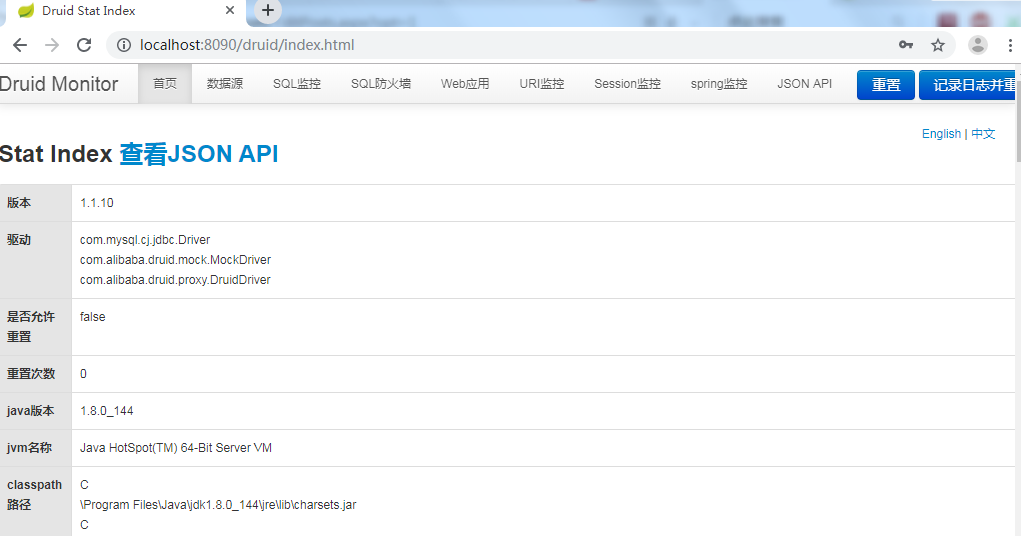Screen dimensions: 1021x536
Task: Select Java HotSpot(TM) 64-Bit Server VM text
Action: [x=176, y=447]
